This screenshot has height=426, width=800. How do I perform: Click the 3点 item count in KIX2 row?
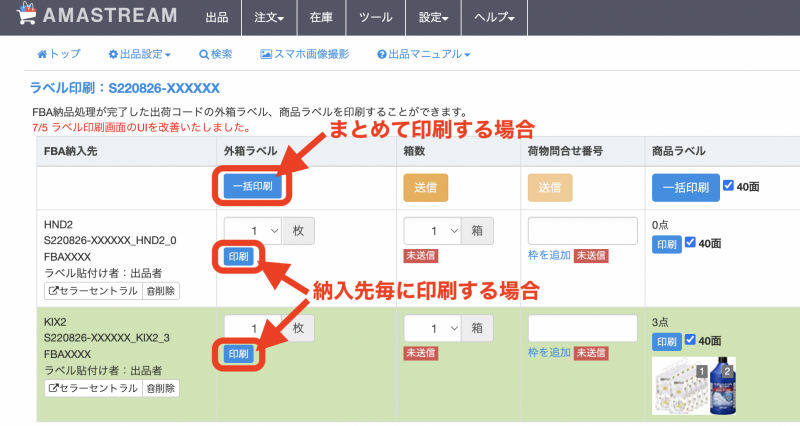click(x=660, y=322)
